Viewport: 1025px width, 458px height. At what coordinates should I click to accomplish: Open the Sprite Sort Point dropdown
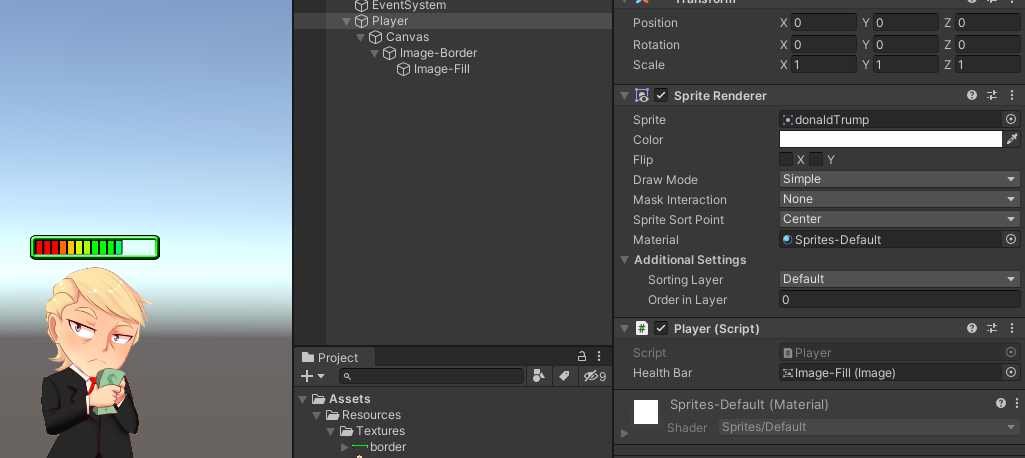coord(899,219)
